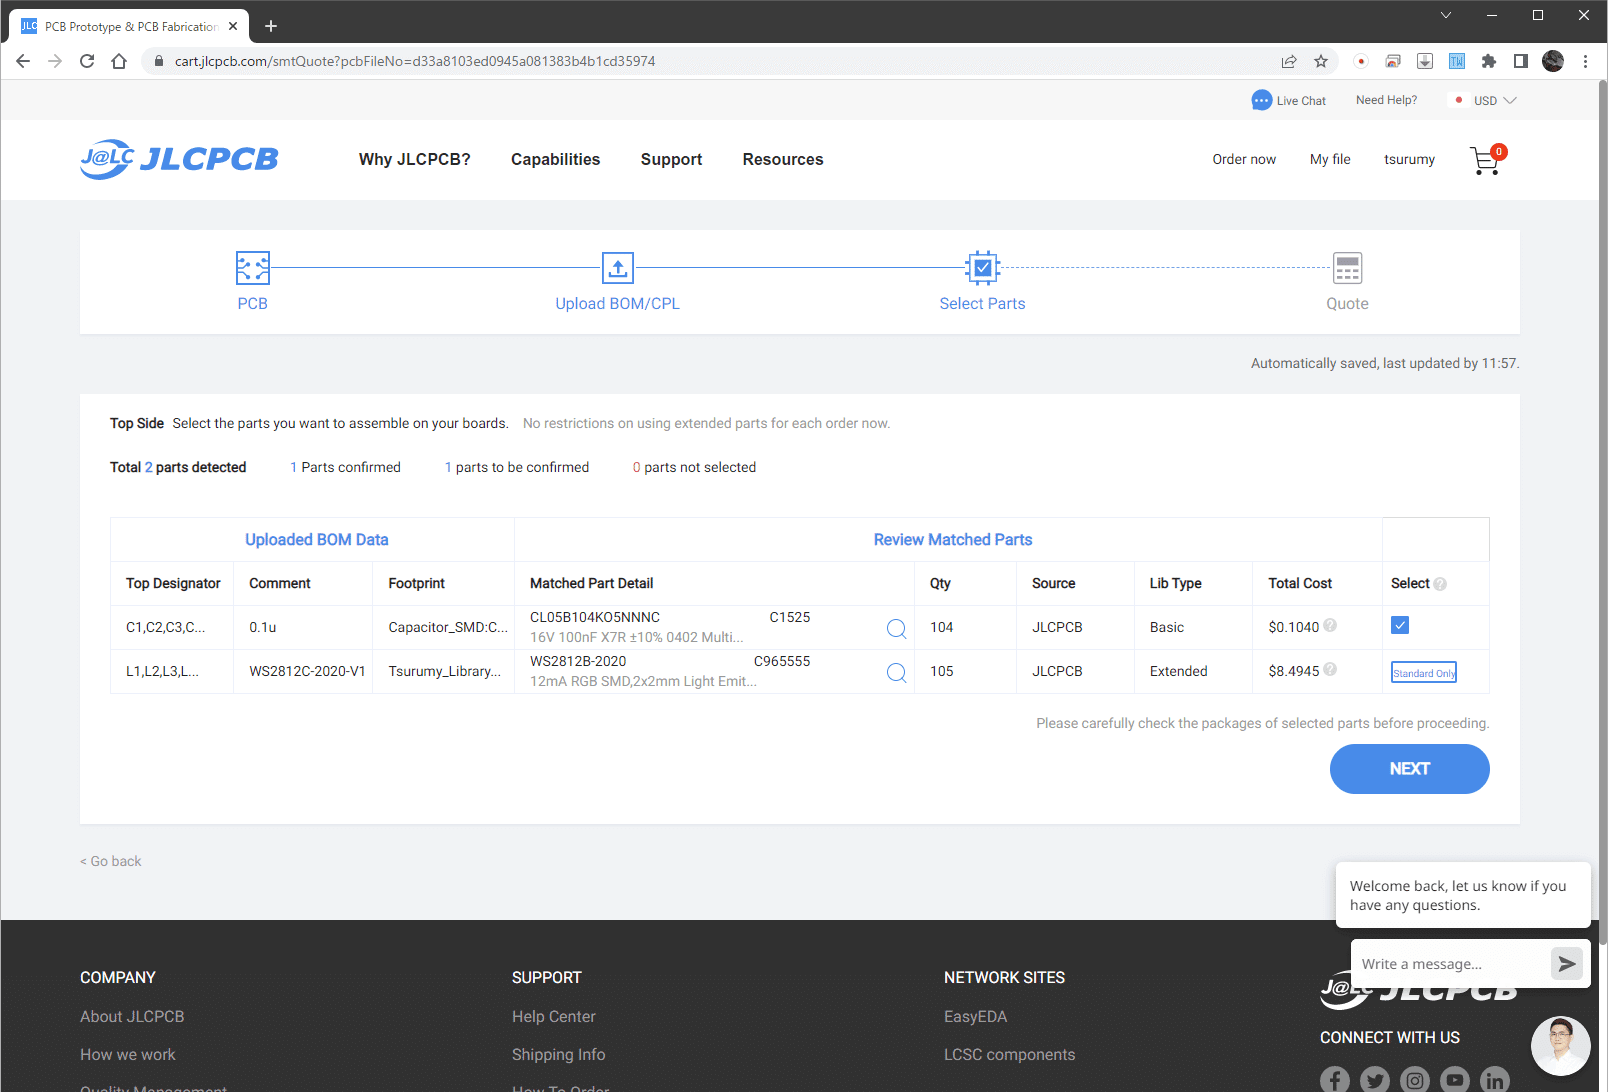Open the shopping cart
Image resolution: width=1609 pixels, height=1092 pixels.
click(x=1486, y=160)
